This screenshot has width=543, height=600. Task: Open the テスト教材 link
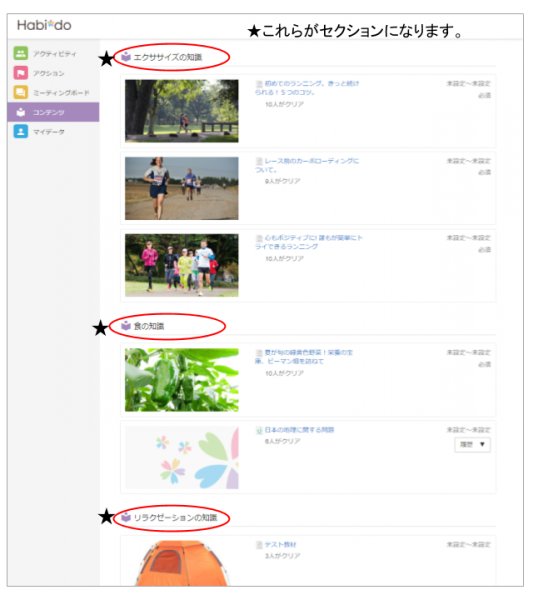point(280,545)
